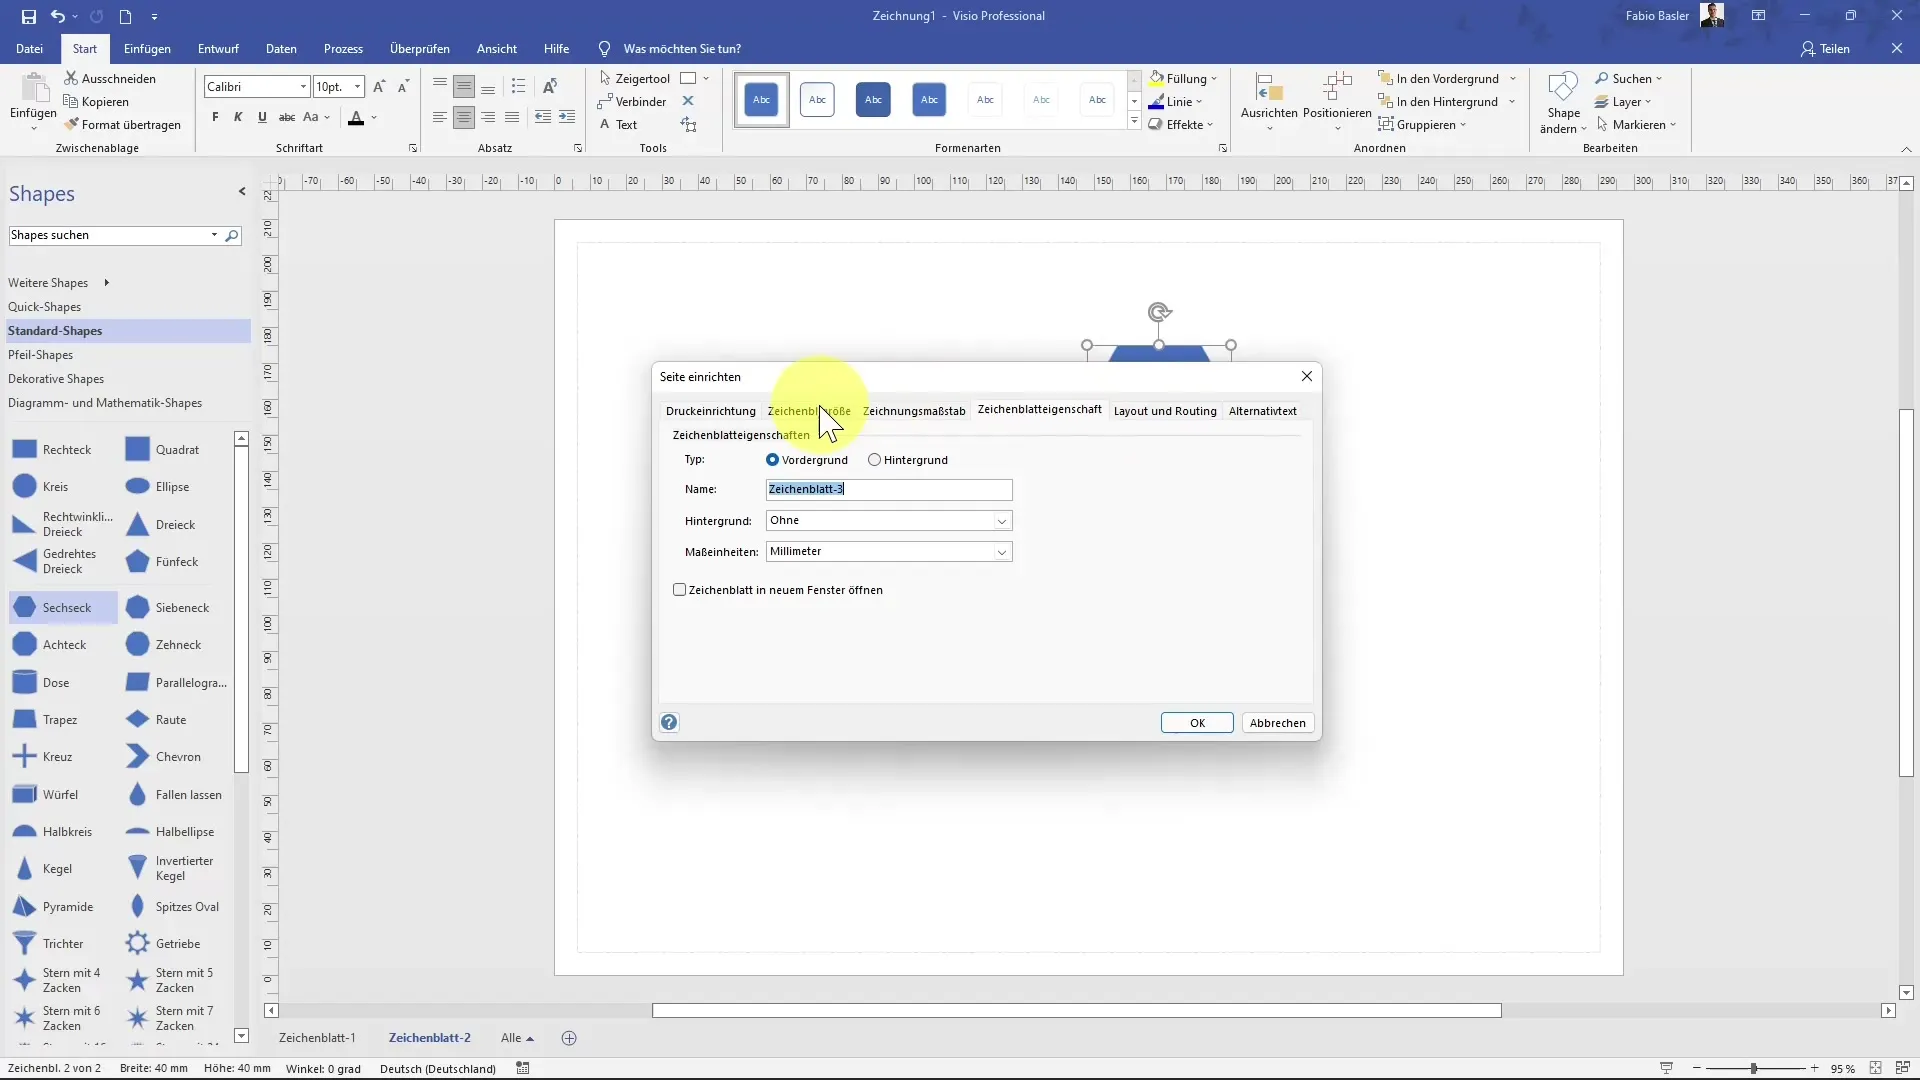
Task: Select the Verbinder connector tool
Action: coord(632,101)
